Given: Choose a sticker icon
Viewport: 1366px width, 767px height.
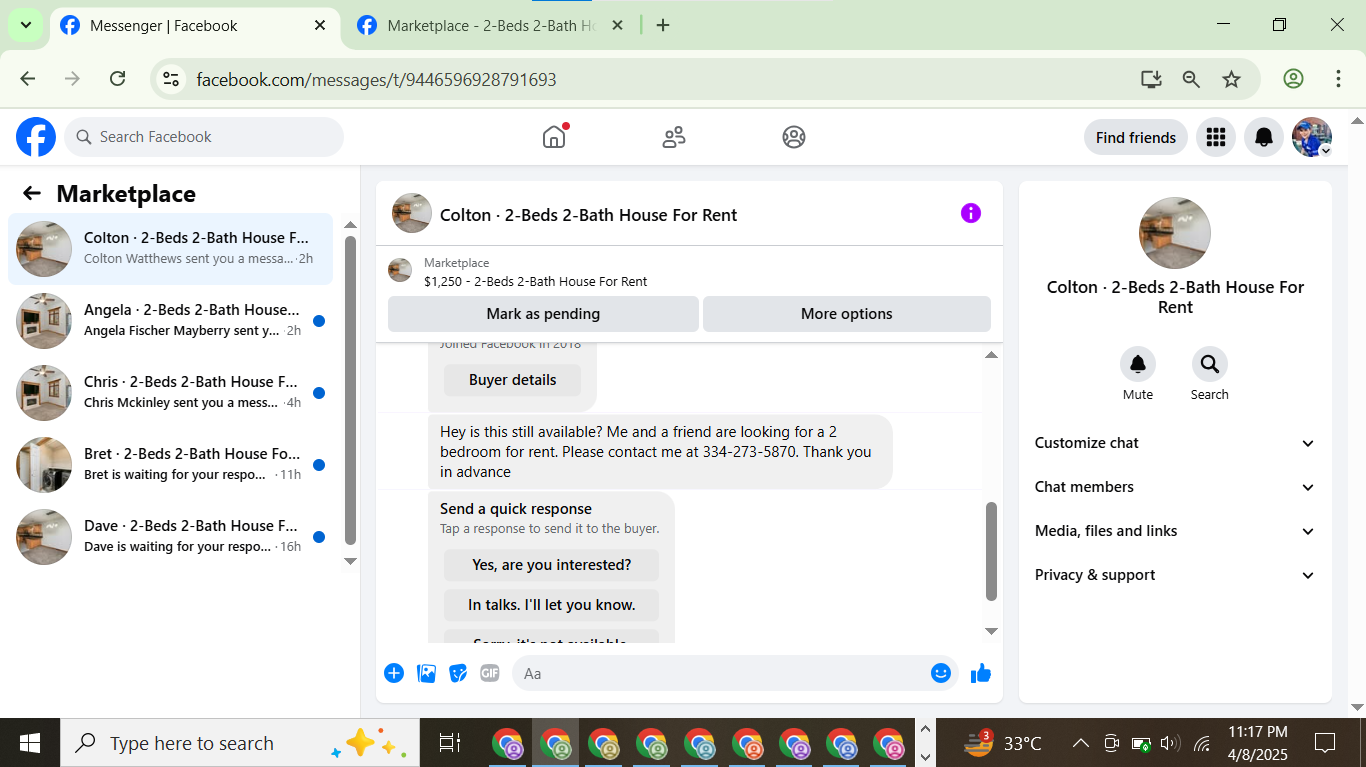Looking at the screenshot, I should pos(458,673).
